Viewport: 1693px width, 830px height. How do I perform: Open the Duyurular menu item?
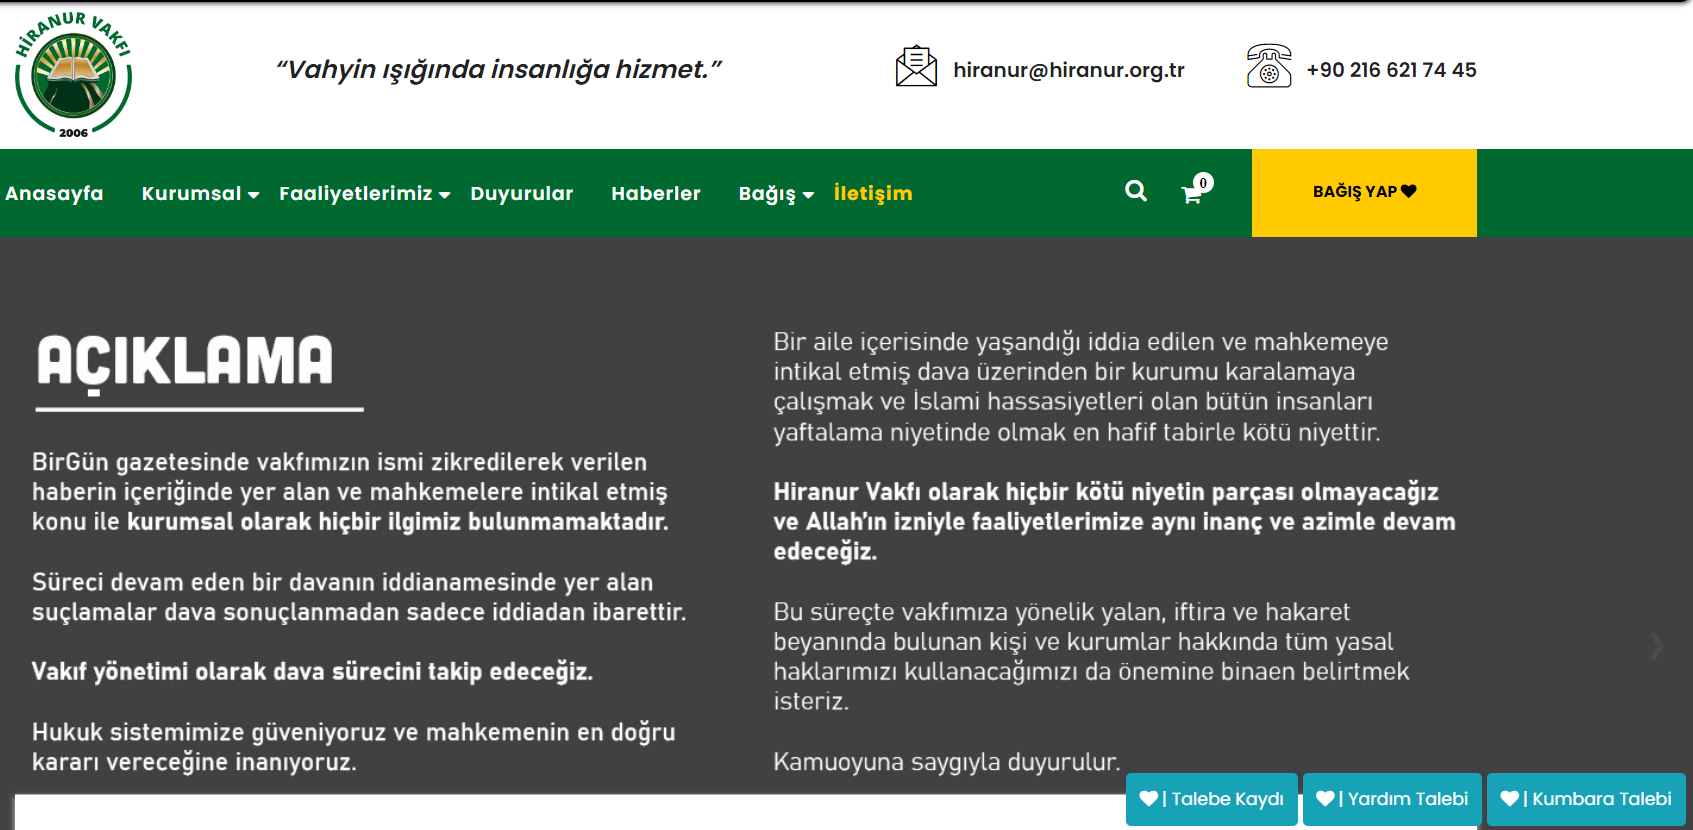tap(522, 193)
